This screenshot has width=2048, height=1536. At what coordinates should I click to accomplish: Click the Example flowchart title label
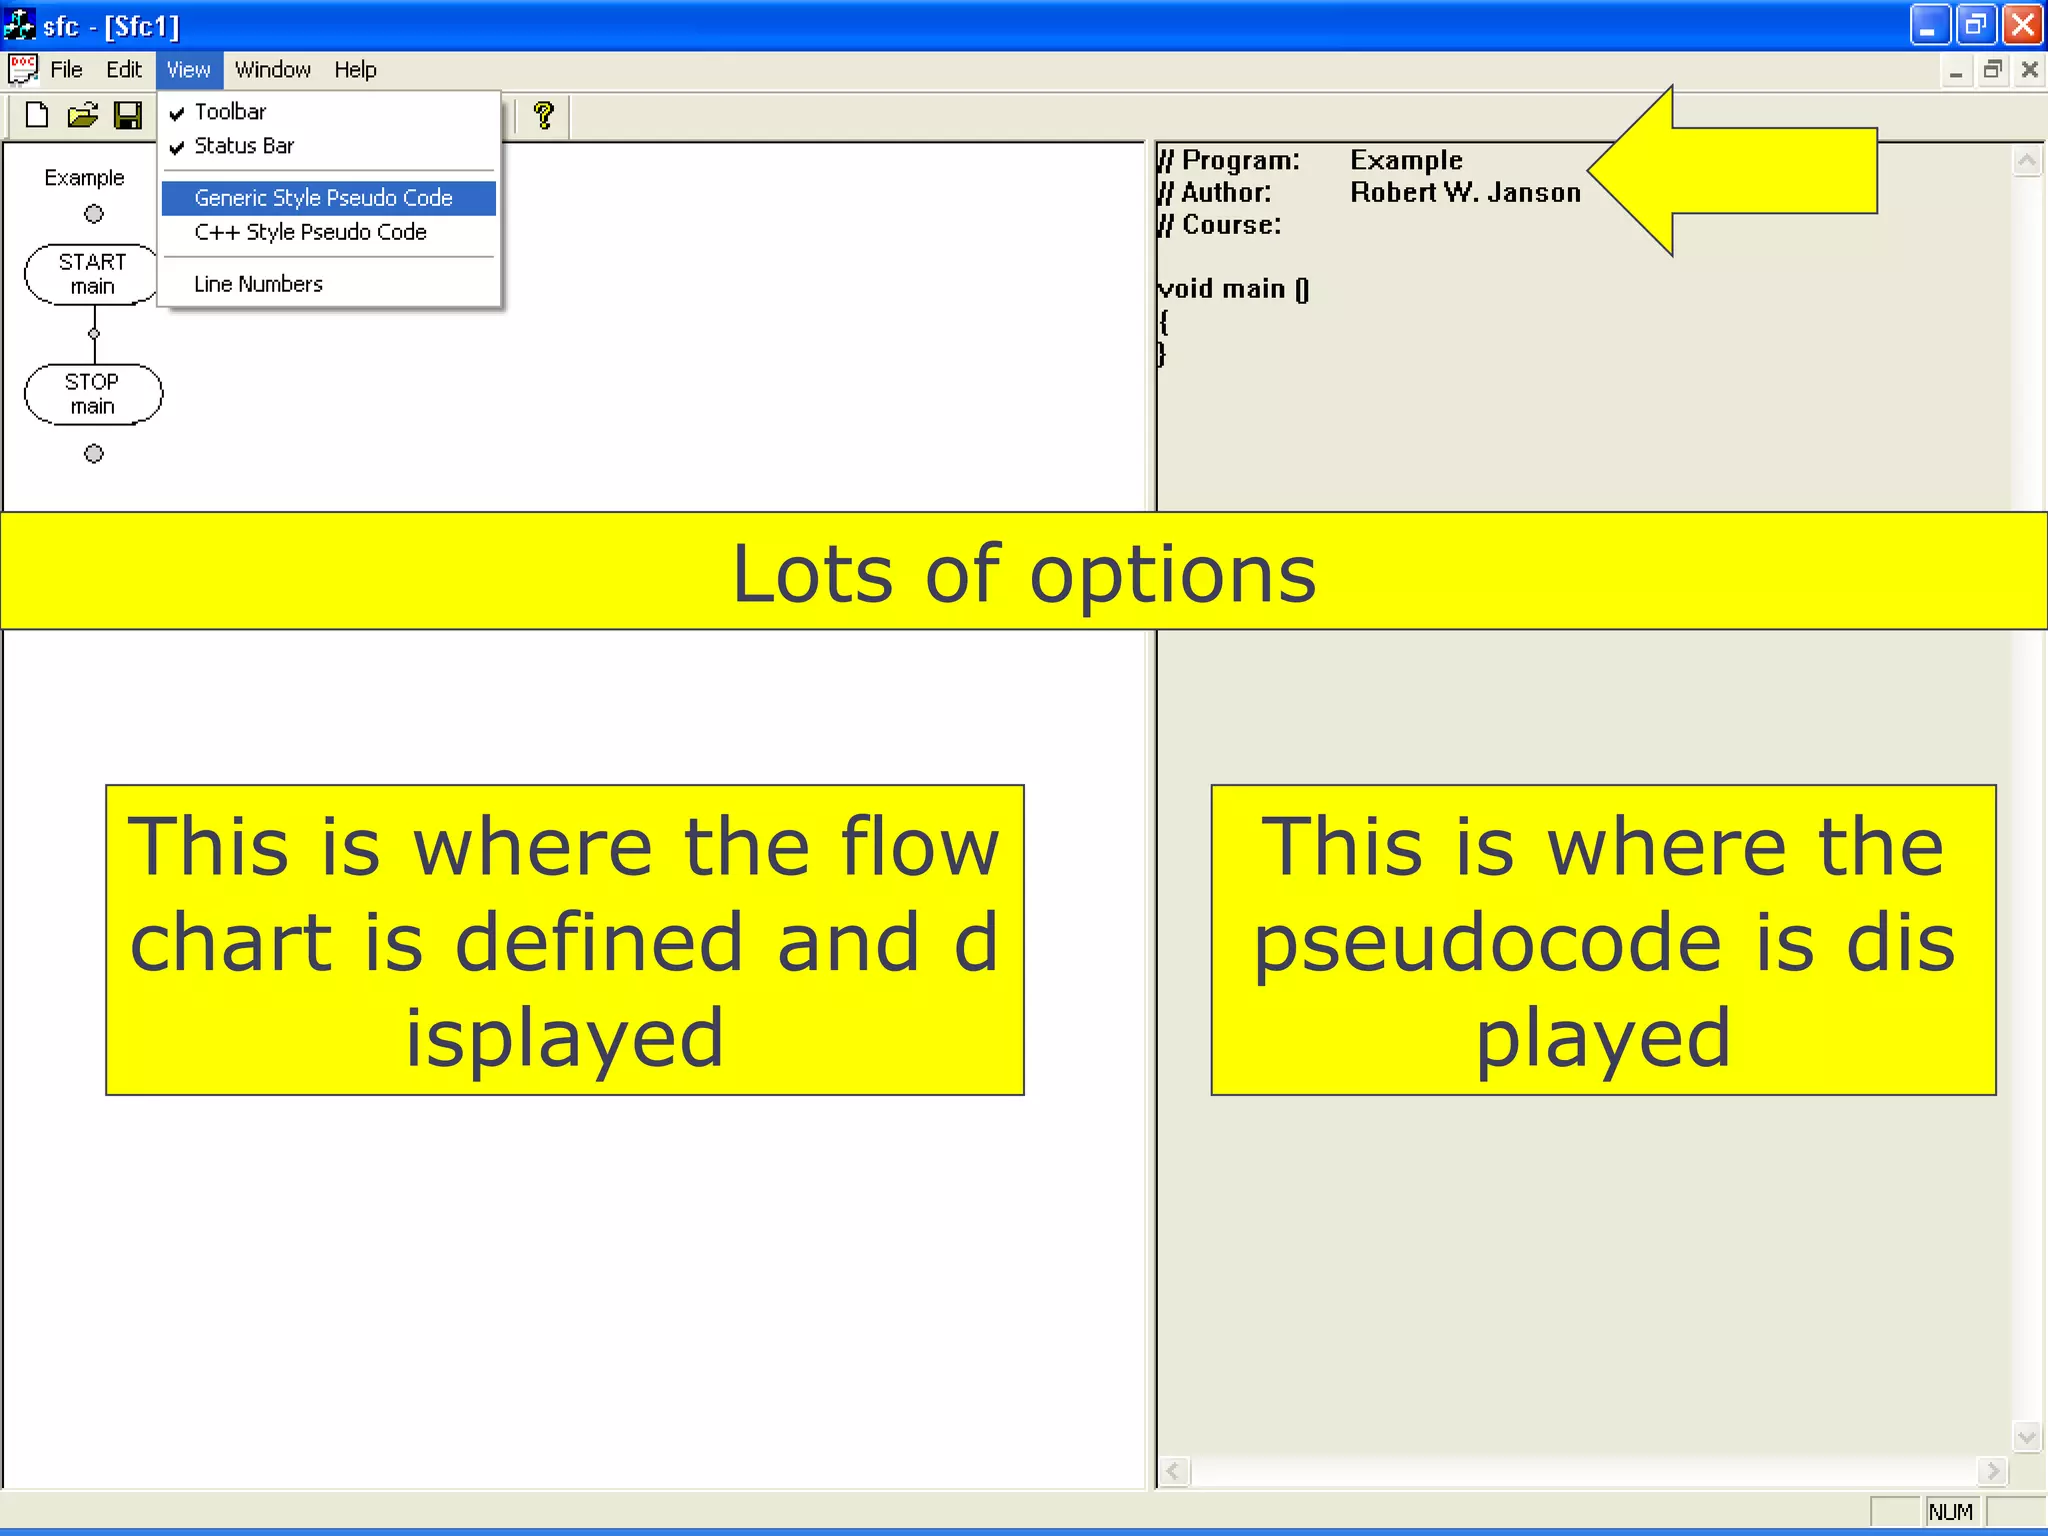click(84, 178)
